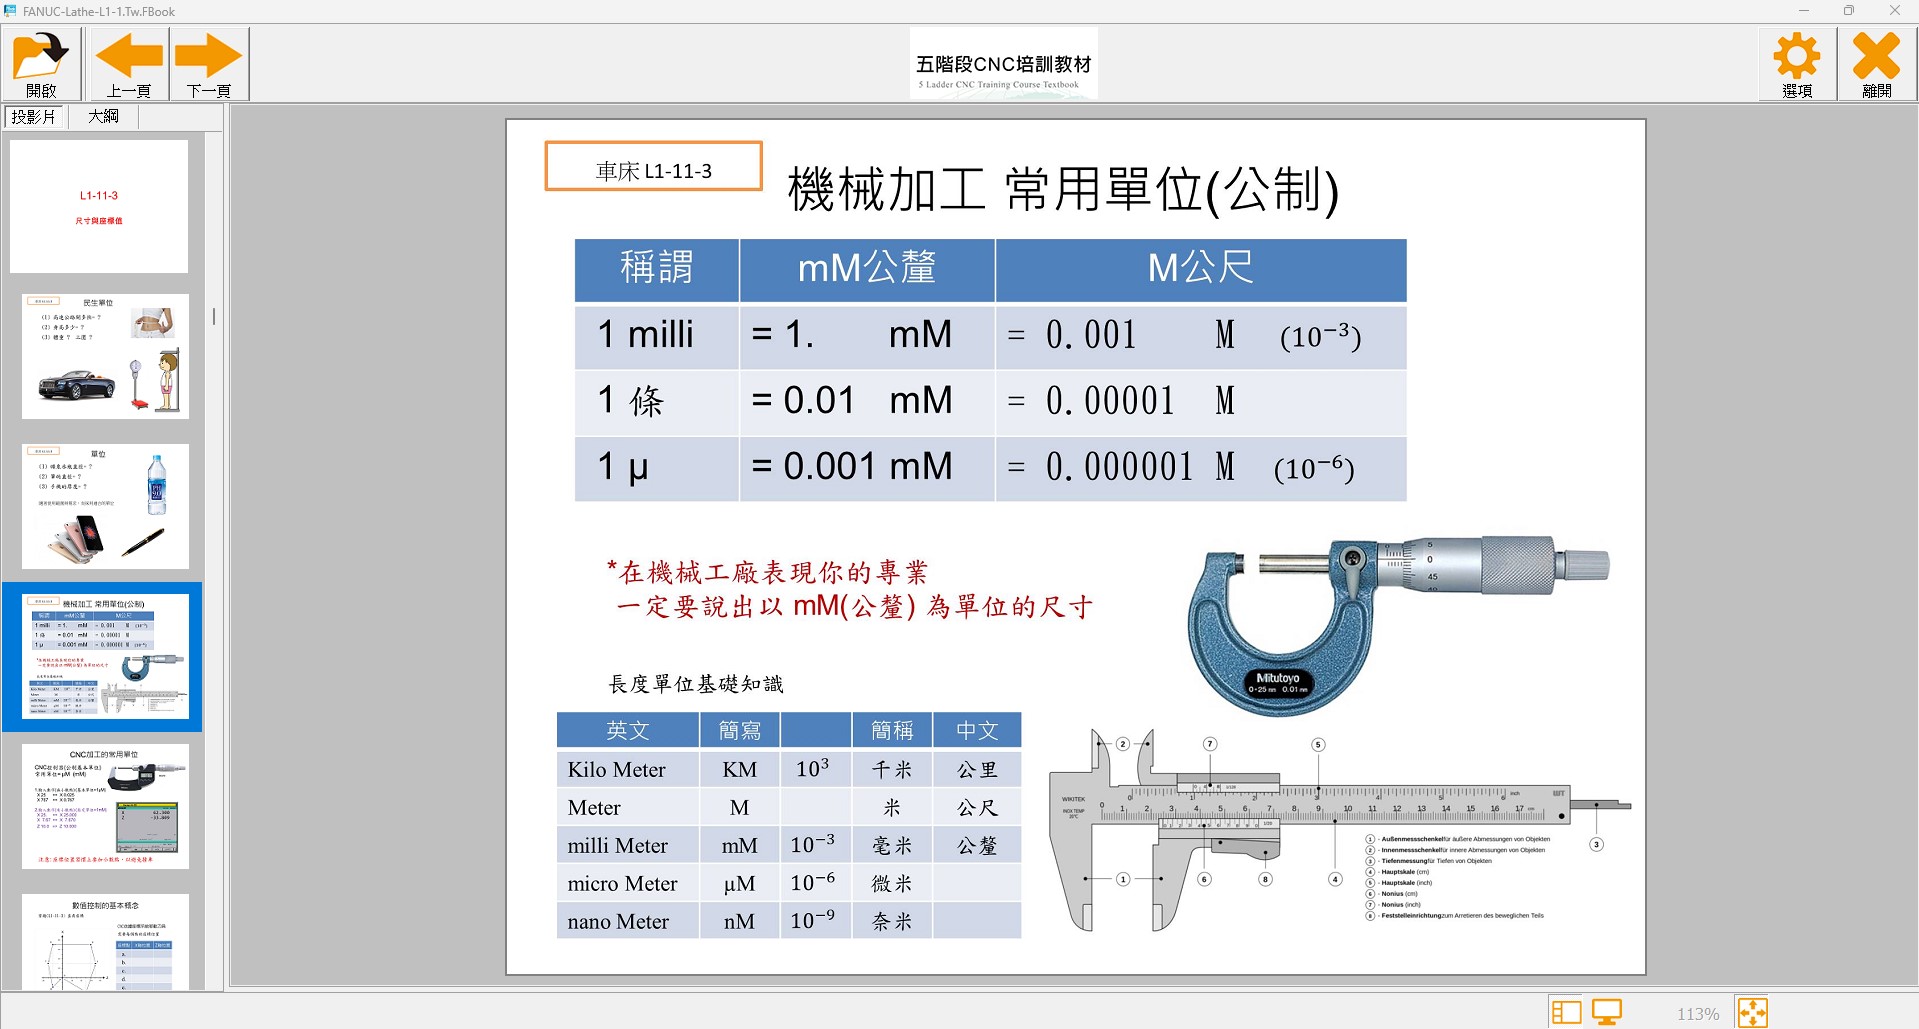Select the 民生單位 slide thumbnail with car
The height and width of the screenshot is (1029, 1919).
[x=105, y=356]
